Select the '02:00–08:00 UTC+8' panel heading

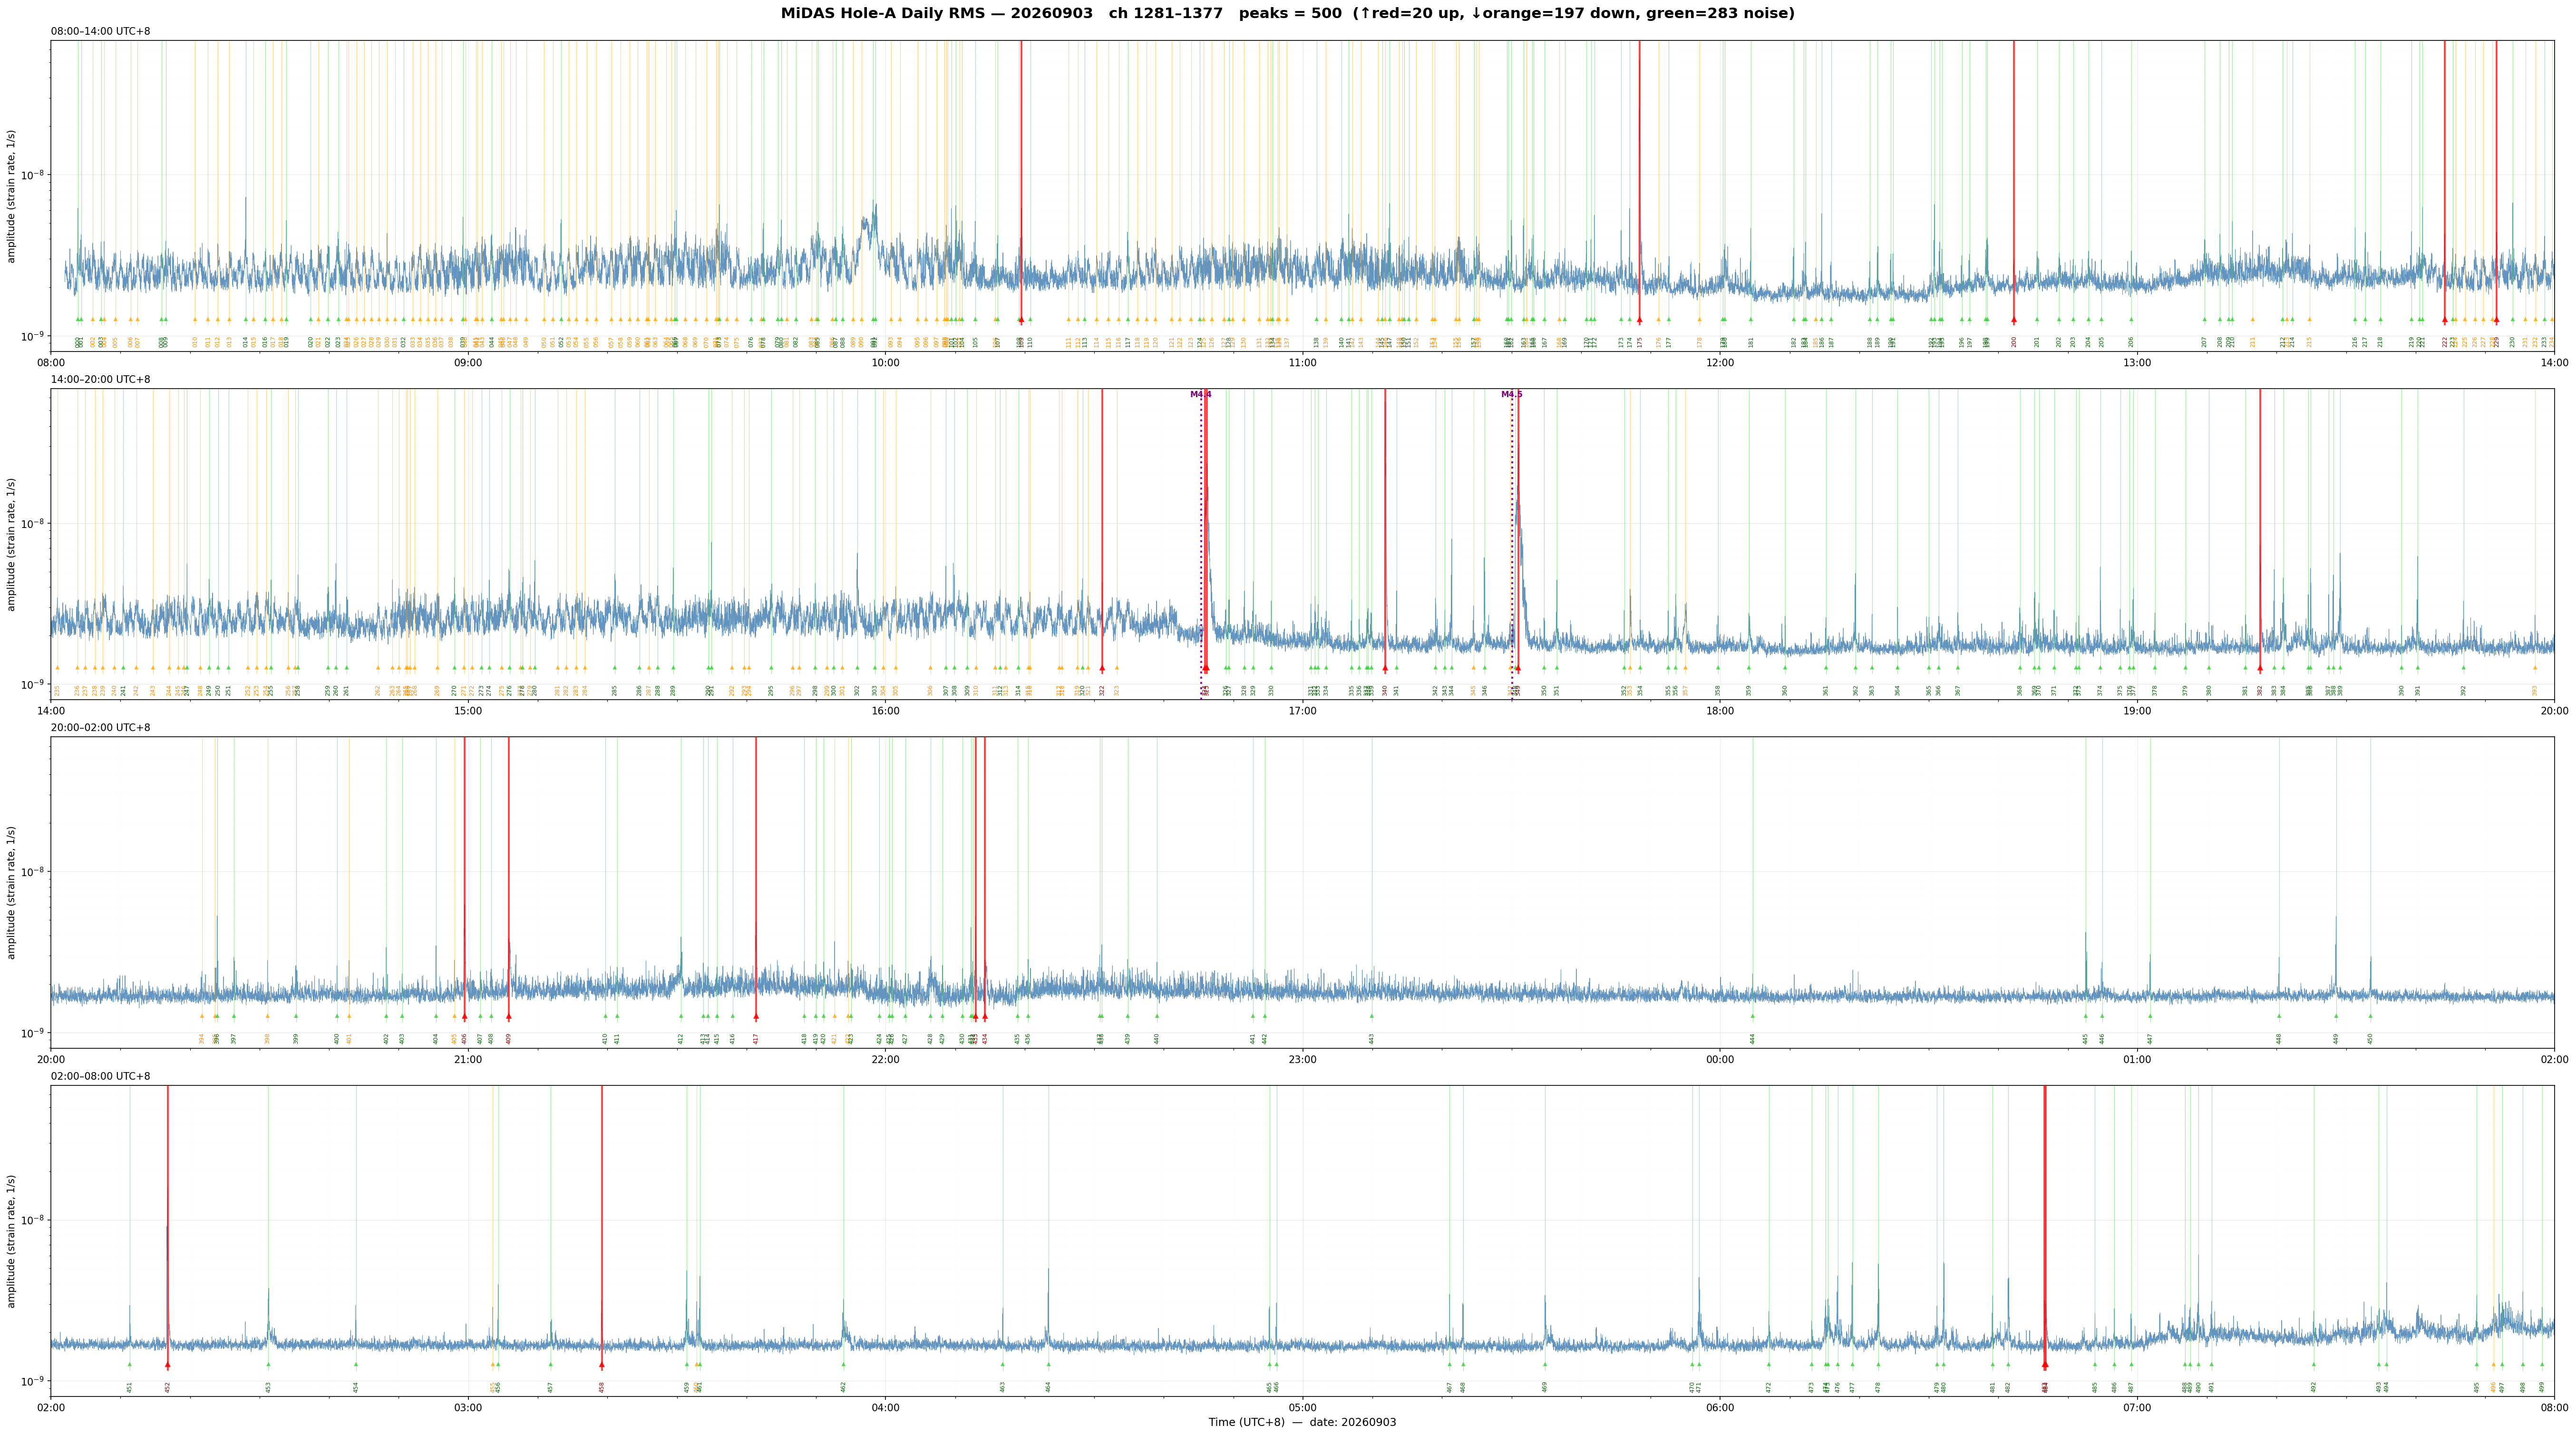101,1076
